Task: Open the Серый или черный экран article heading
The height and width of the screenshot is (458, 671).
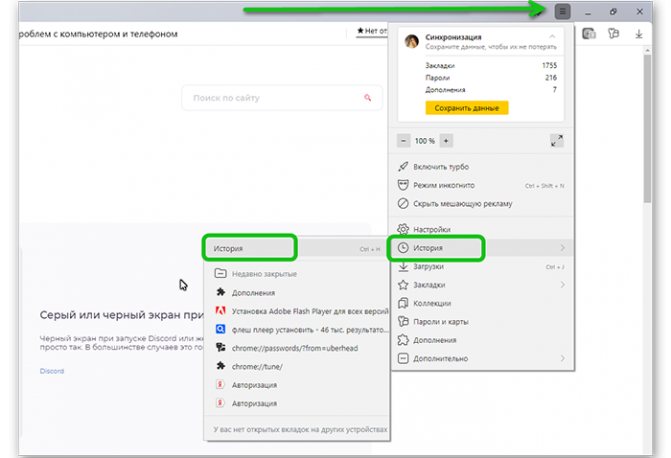Action: (x=122, y=315)
